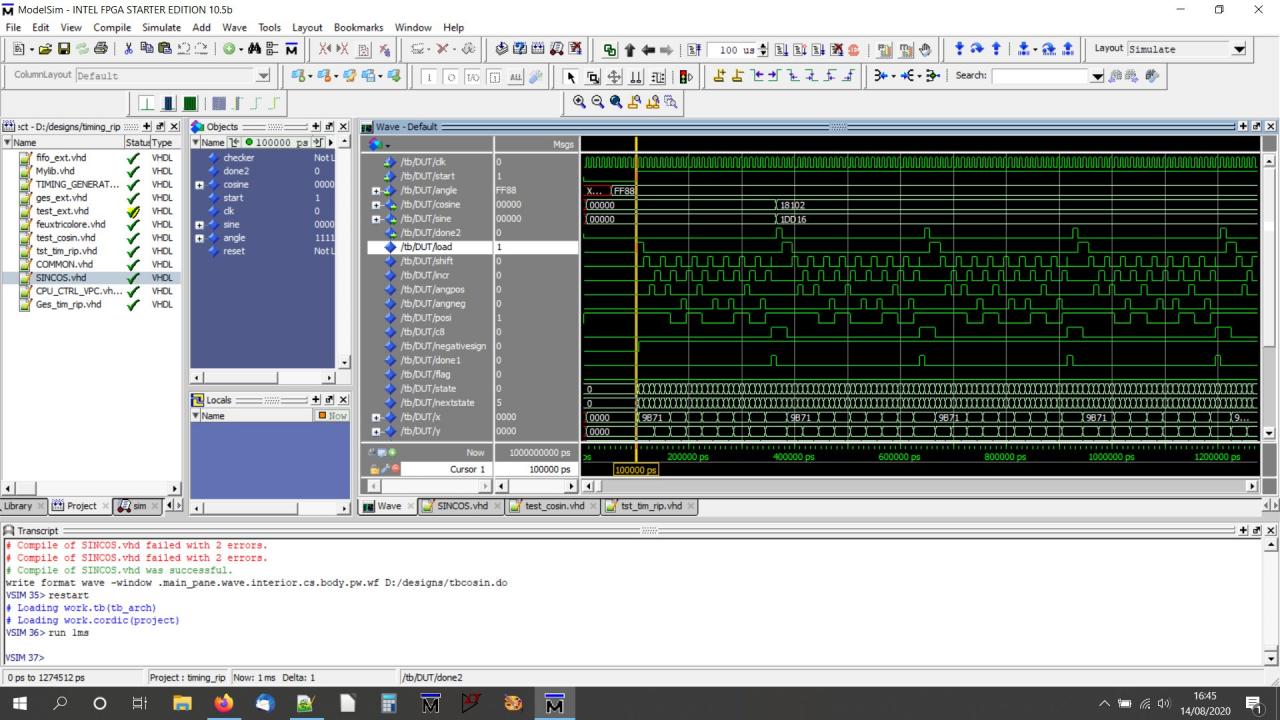The image size is (1280, 720).
Task: Select SINCOS.vhd in the project list
Action: 62,278
